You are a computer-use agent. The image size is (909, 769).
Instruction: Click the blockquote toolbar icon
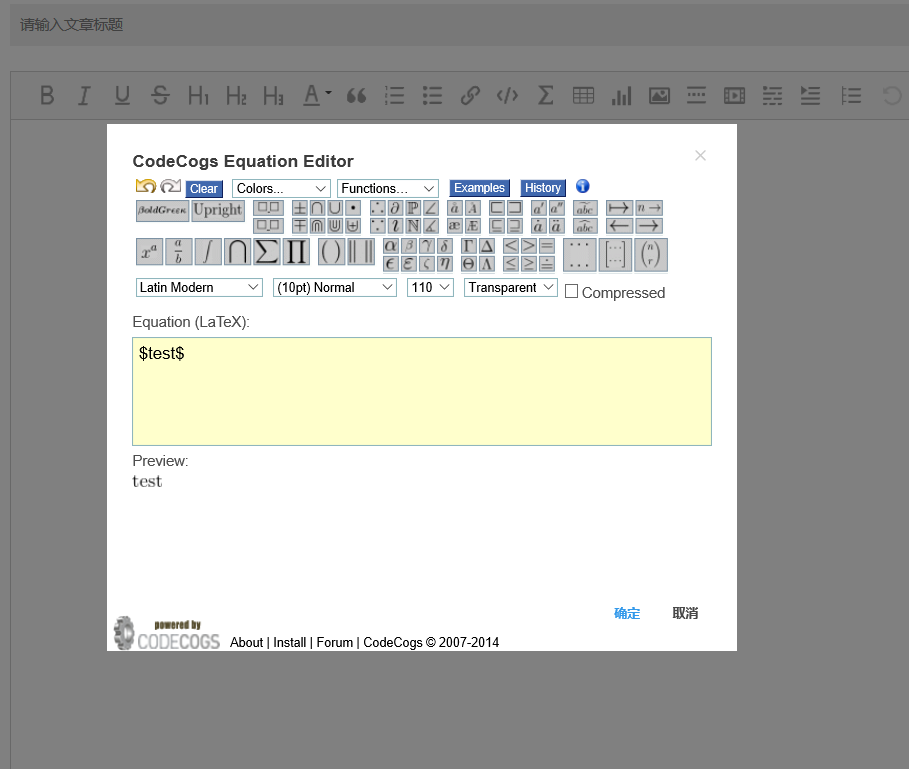356,96
